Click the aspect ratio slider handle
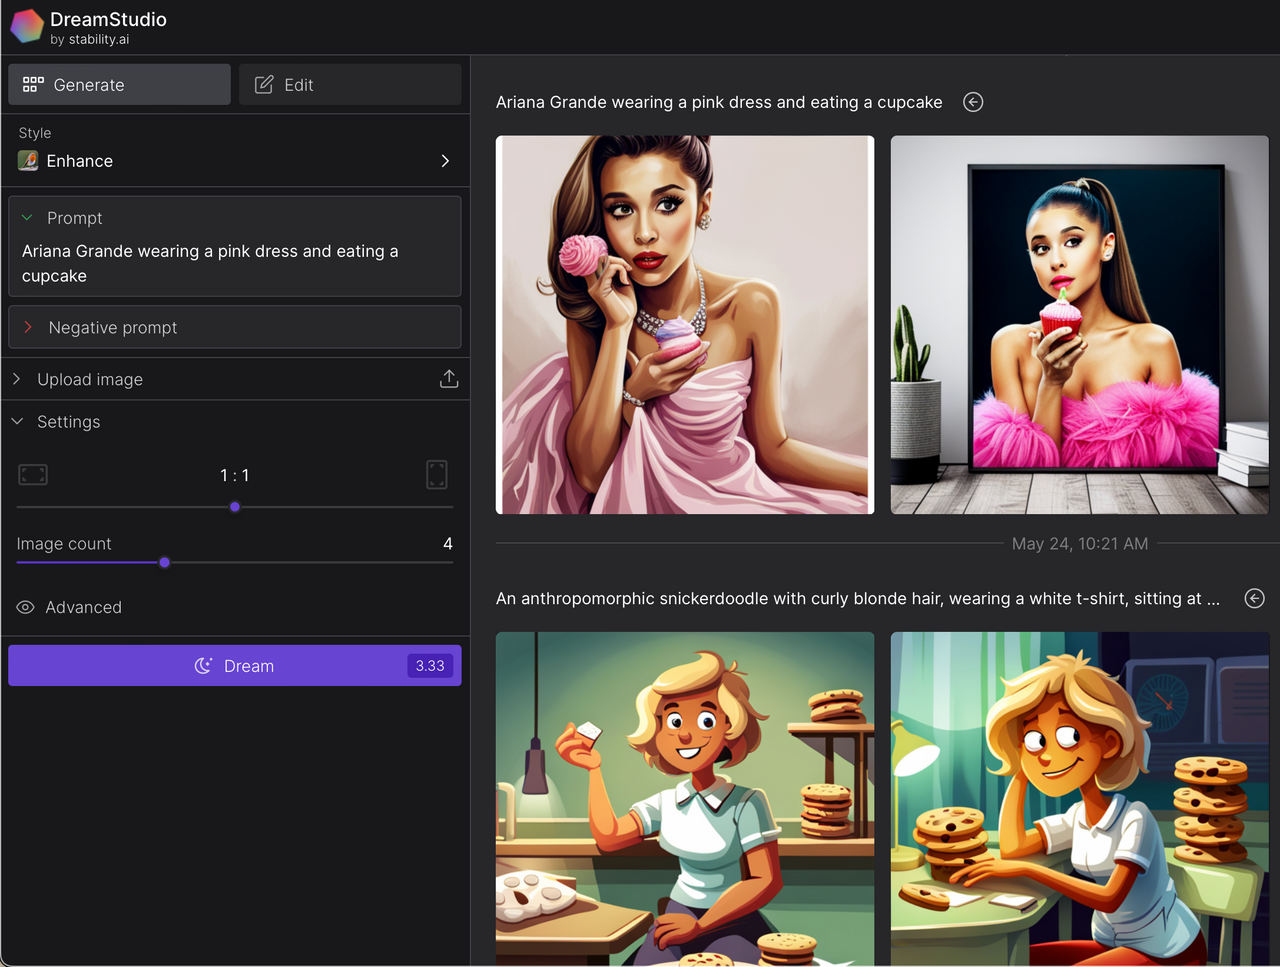 (235, 507)
